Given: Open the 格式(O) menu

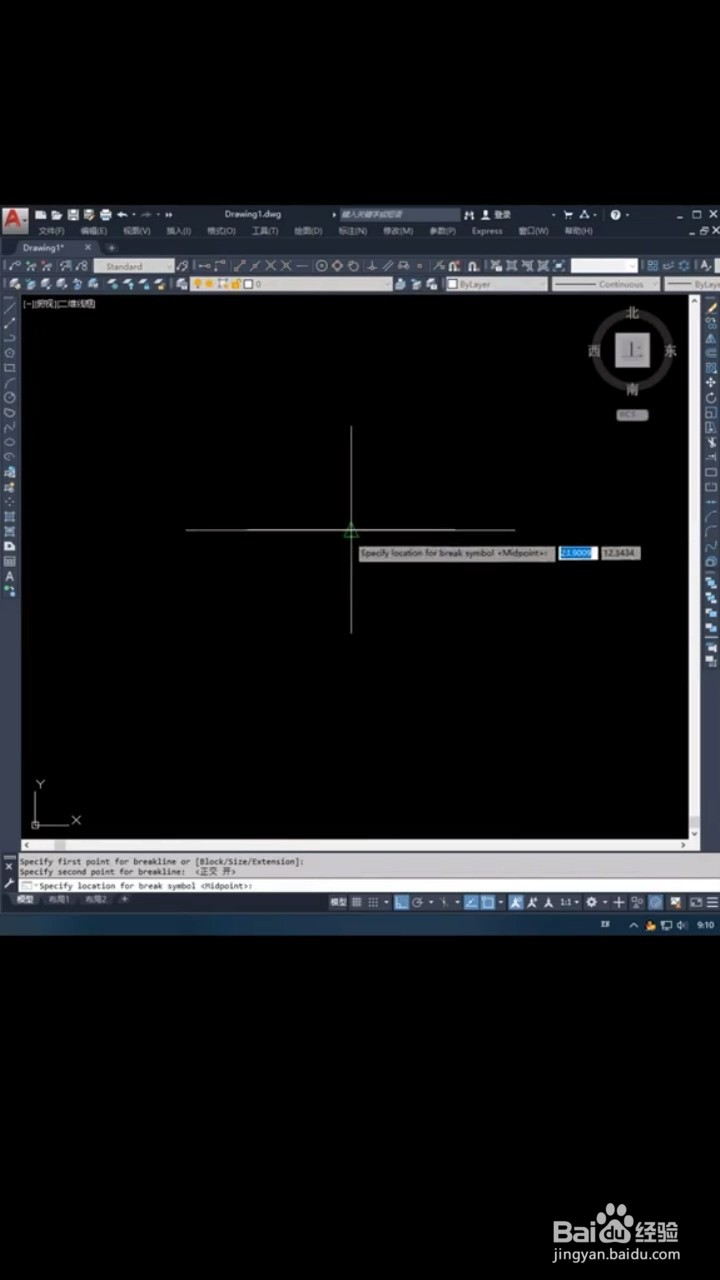Looking at the screenshot, I should click(221, 231).
